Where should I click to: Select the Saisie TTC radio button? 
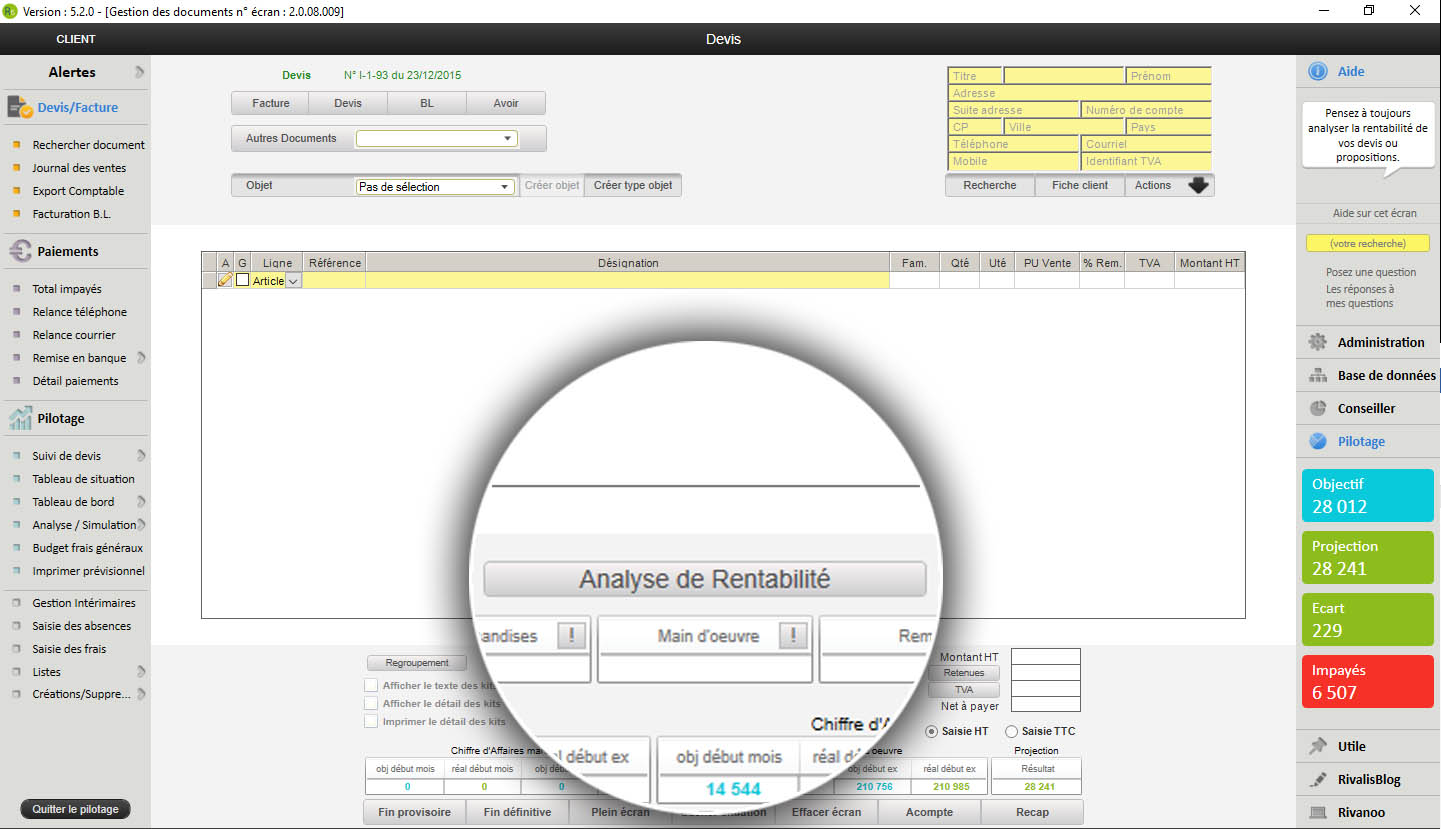(x=1012, y=731)
